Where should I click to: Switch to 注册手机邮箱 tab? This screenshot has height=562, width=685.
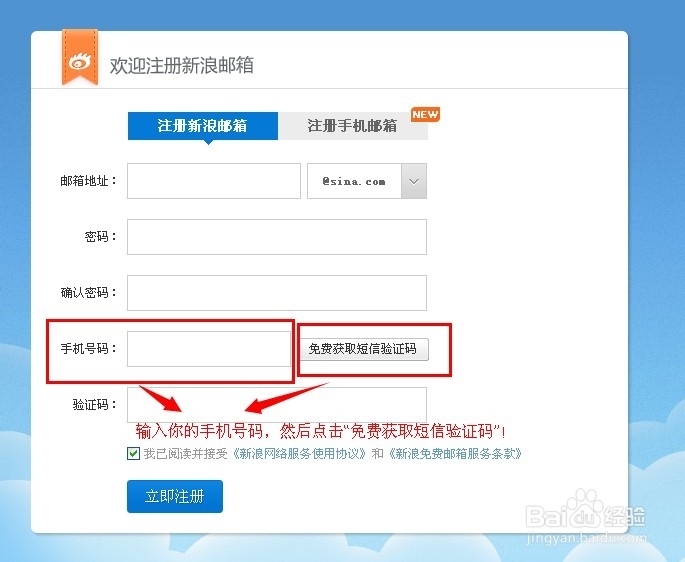pos(353,126)
